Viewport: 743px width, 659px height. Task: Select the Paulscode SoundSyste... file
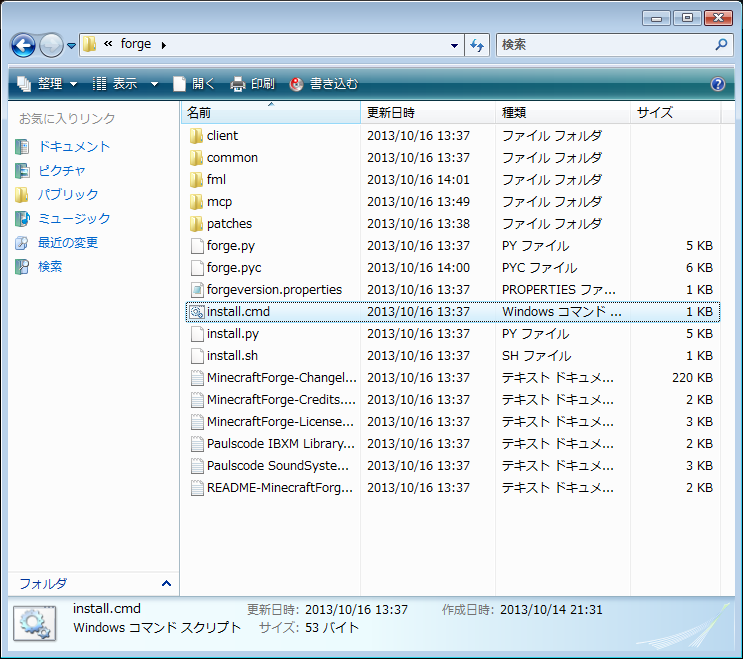click(x=278, y=466)
